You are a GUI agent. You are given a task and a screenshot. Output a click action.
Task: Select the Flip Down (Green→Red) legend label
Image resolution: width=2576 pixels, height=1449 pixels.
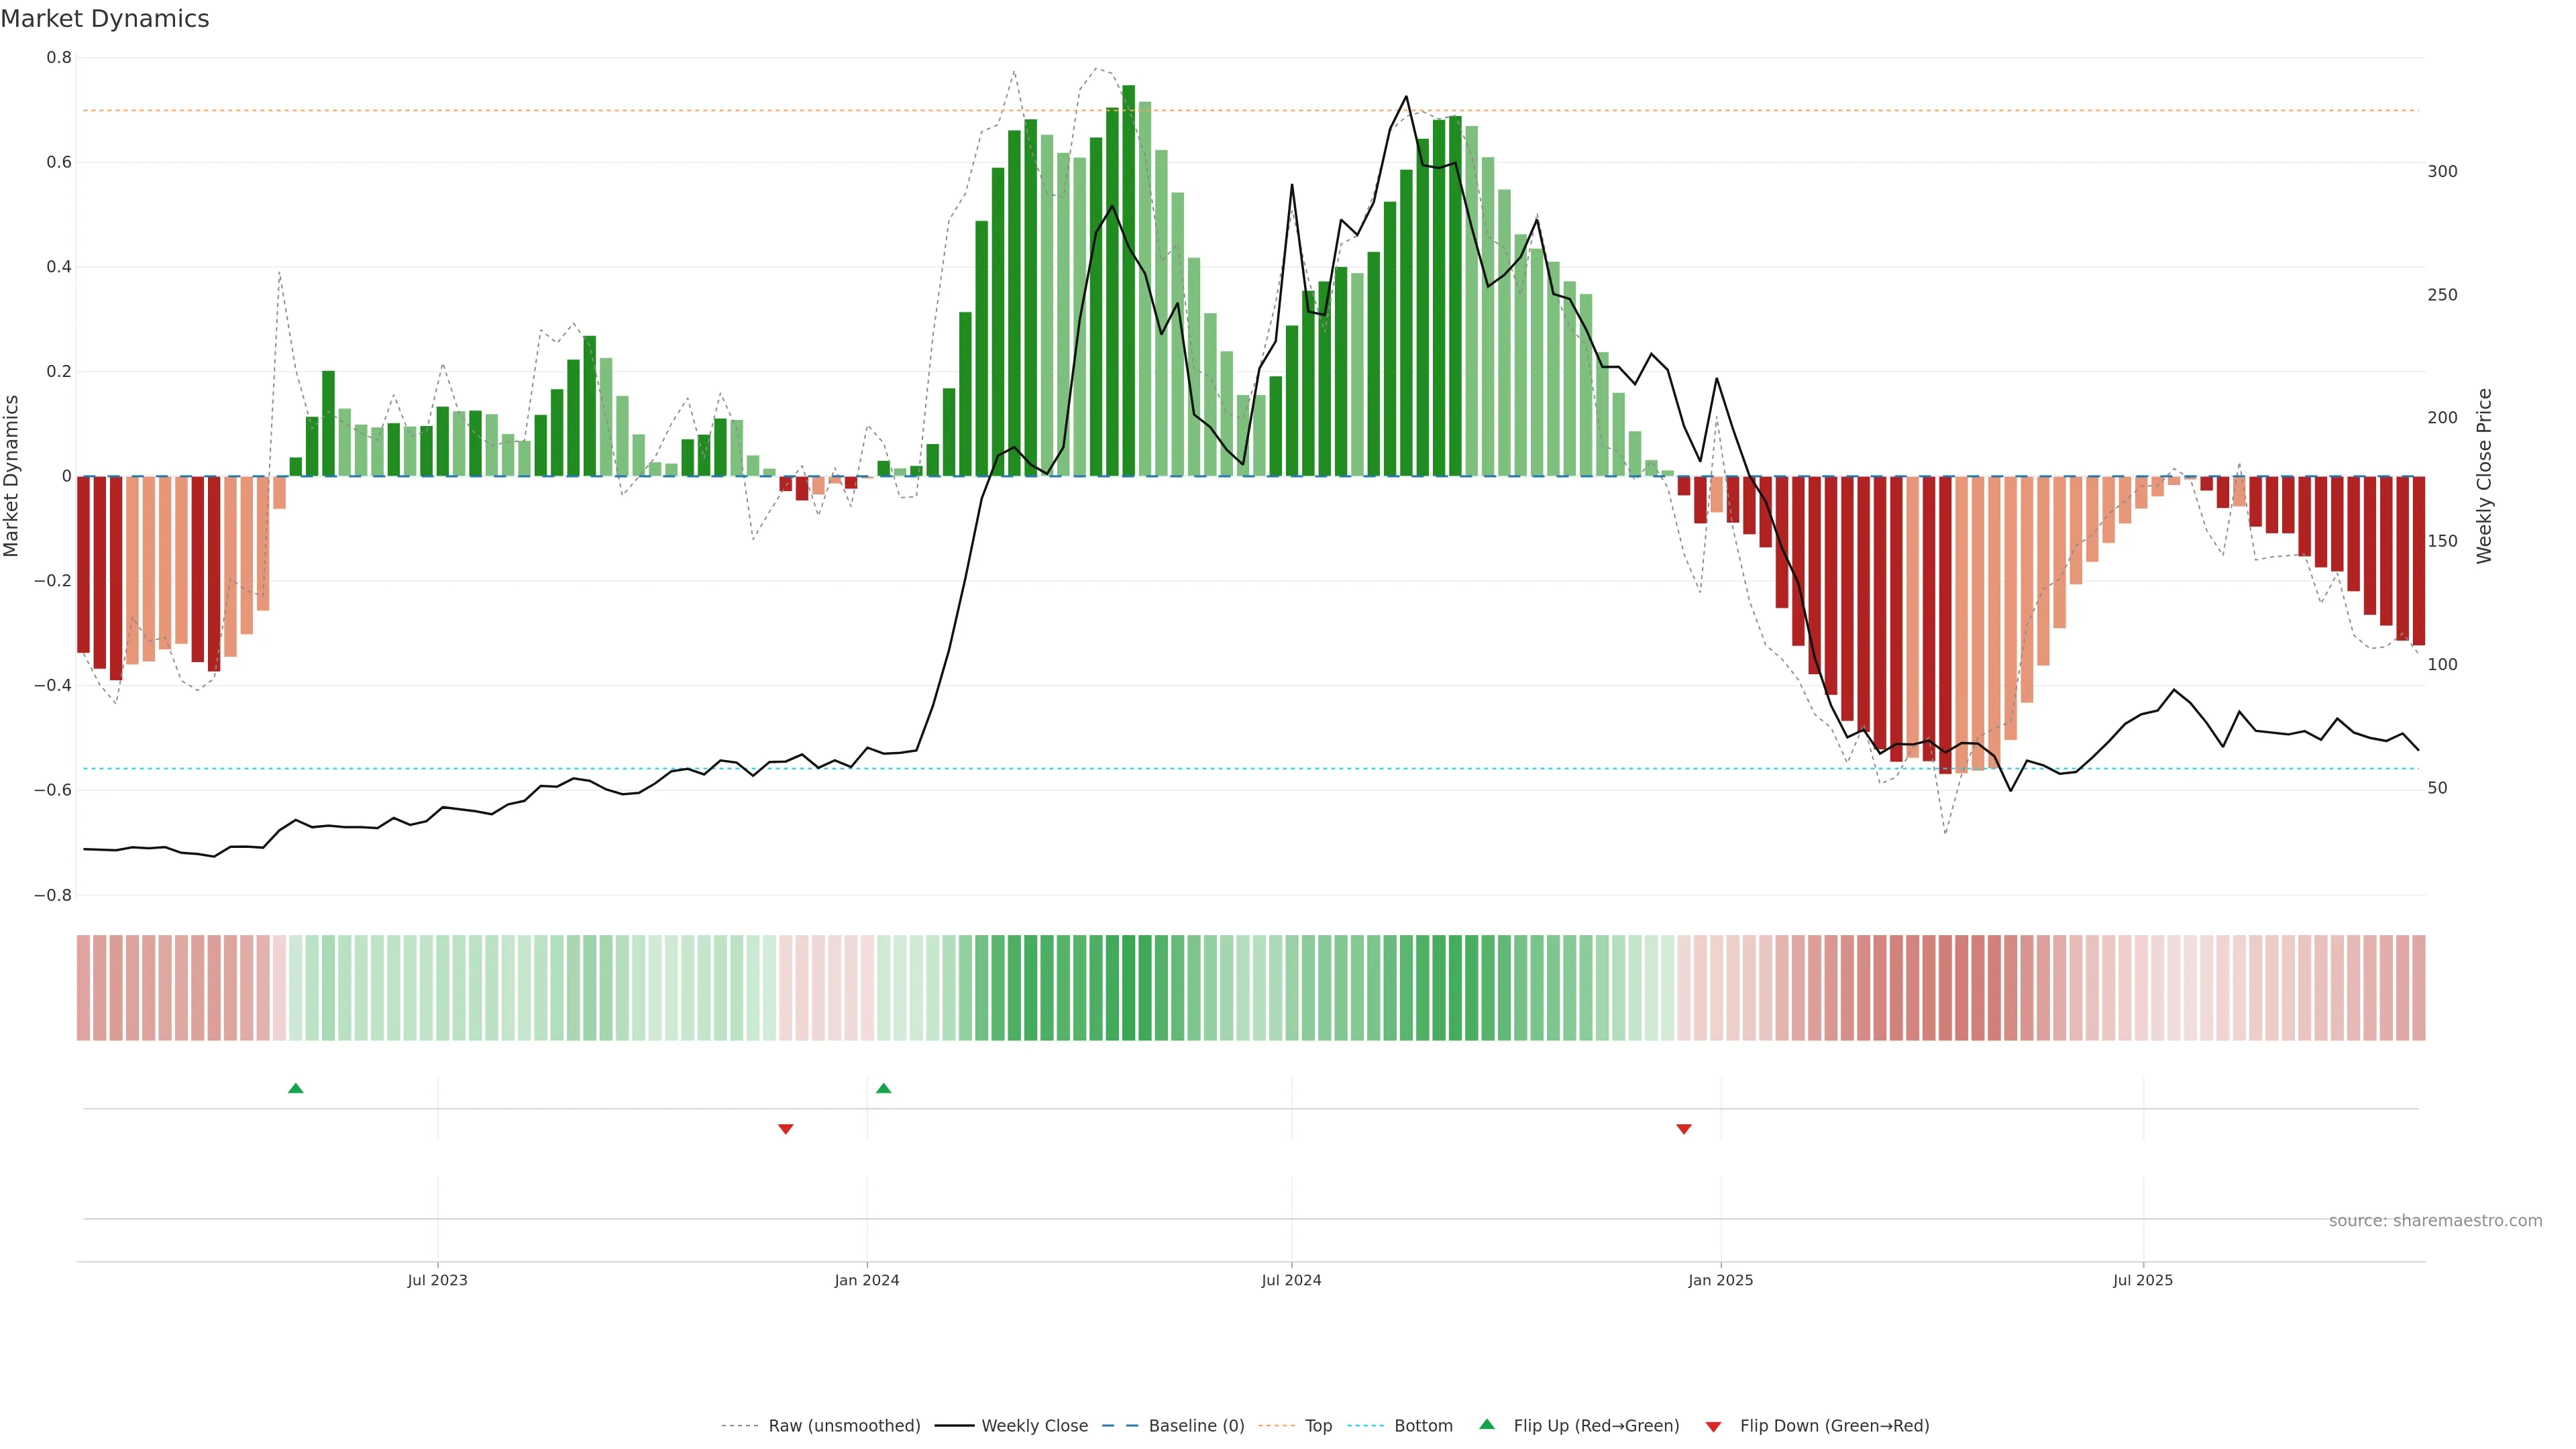[1834, 1426]
